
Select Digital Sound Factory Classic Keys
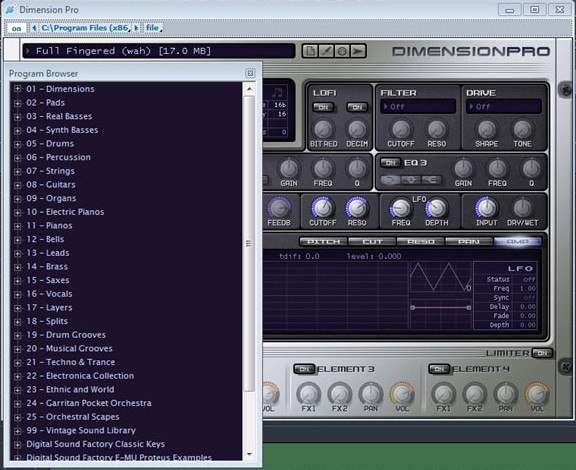tap(96, 444)
